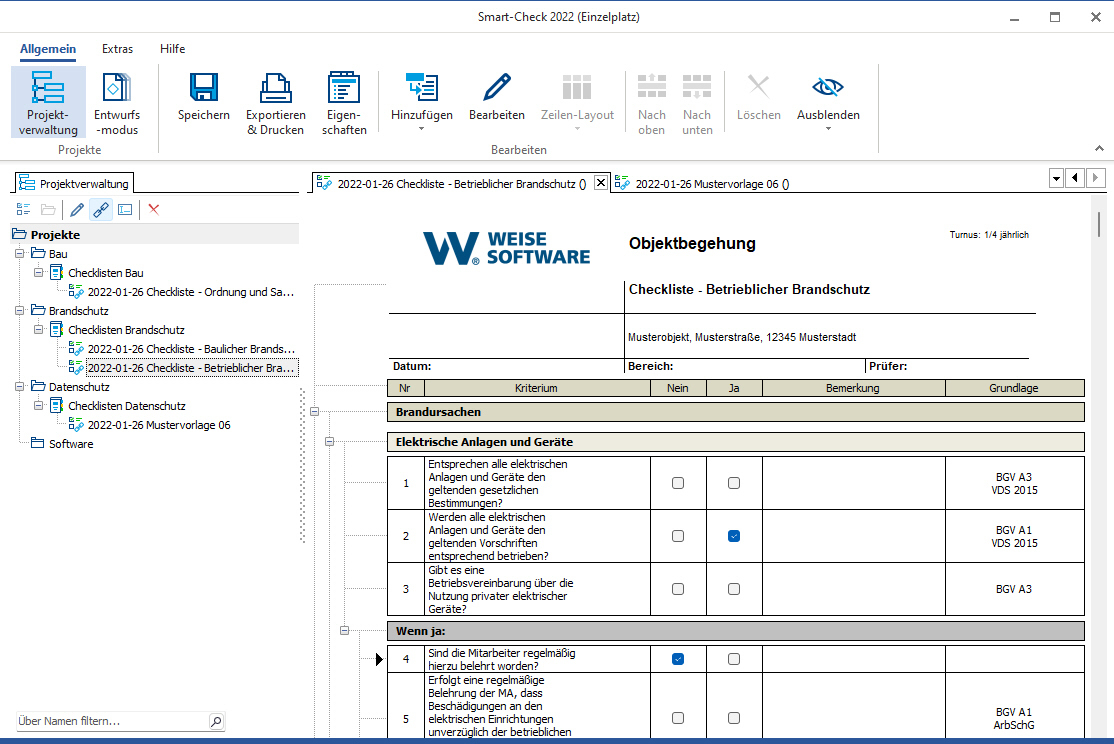
Task: Open the 2022-01-26 Mustervorlage 06 tab
Action: (x=700, y=183)
